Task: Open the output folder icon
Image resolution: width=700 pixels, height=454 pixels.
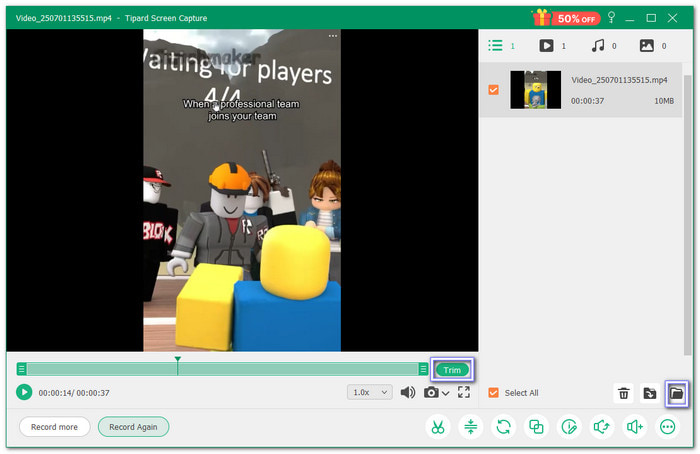Action: pyautogui.click(x=676, y=393)
